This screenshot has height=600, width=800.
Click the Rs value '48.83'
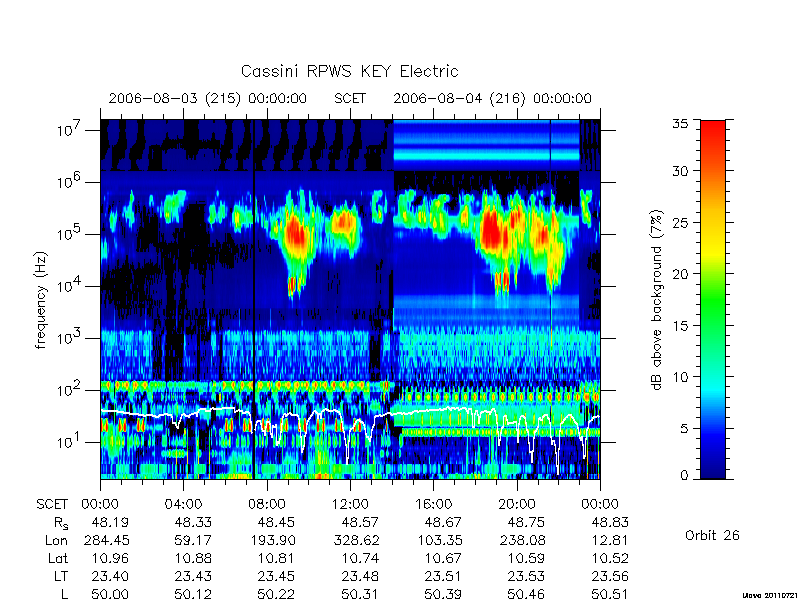tap(610, 522)
